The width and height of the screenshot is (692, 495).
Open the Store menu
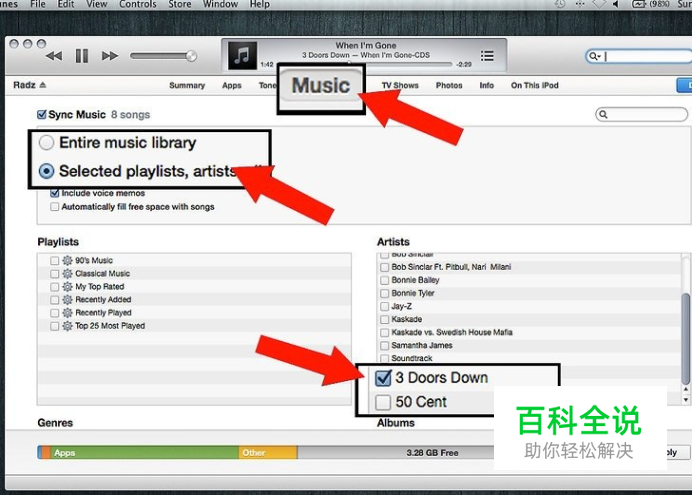180,4
